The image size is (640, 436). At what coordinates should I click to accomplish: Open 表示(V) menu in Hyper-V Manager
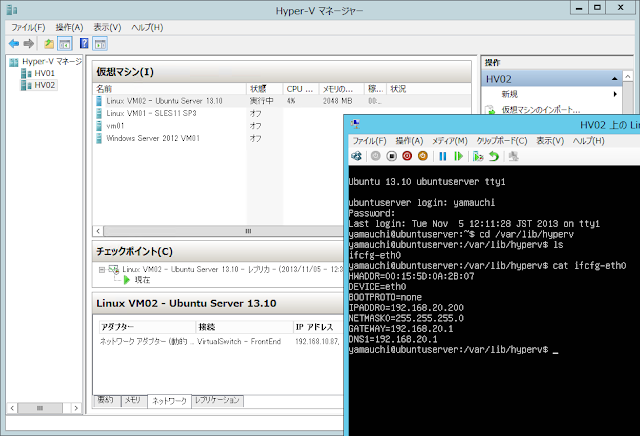(107, 27)
